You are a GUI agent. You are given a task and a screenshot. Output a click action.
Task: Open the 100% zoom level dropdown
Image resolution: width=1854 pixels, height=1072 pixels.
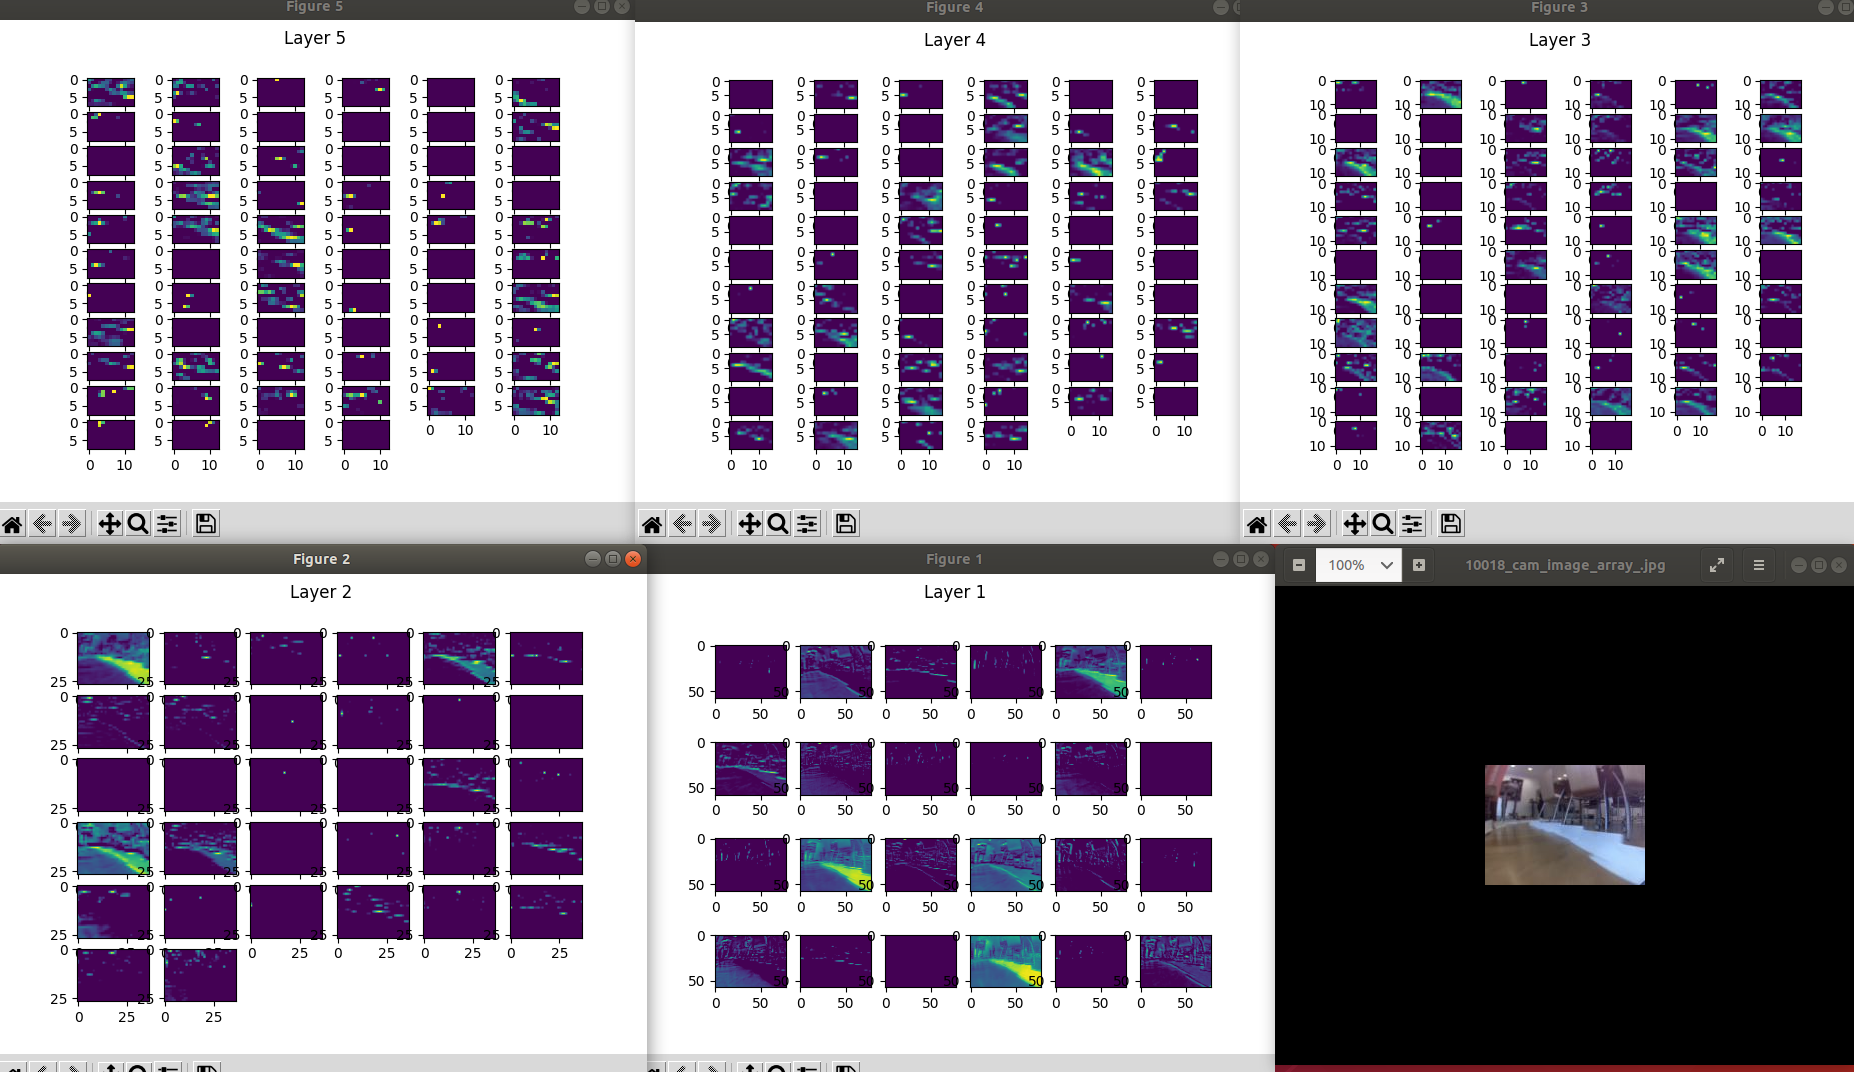point(1359,565)
